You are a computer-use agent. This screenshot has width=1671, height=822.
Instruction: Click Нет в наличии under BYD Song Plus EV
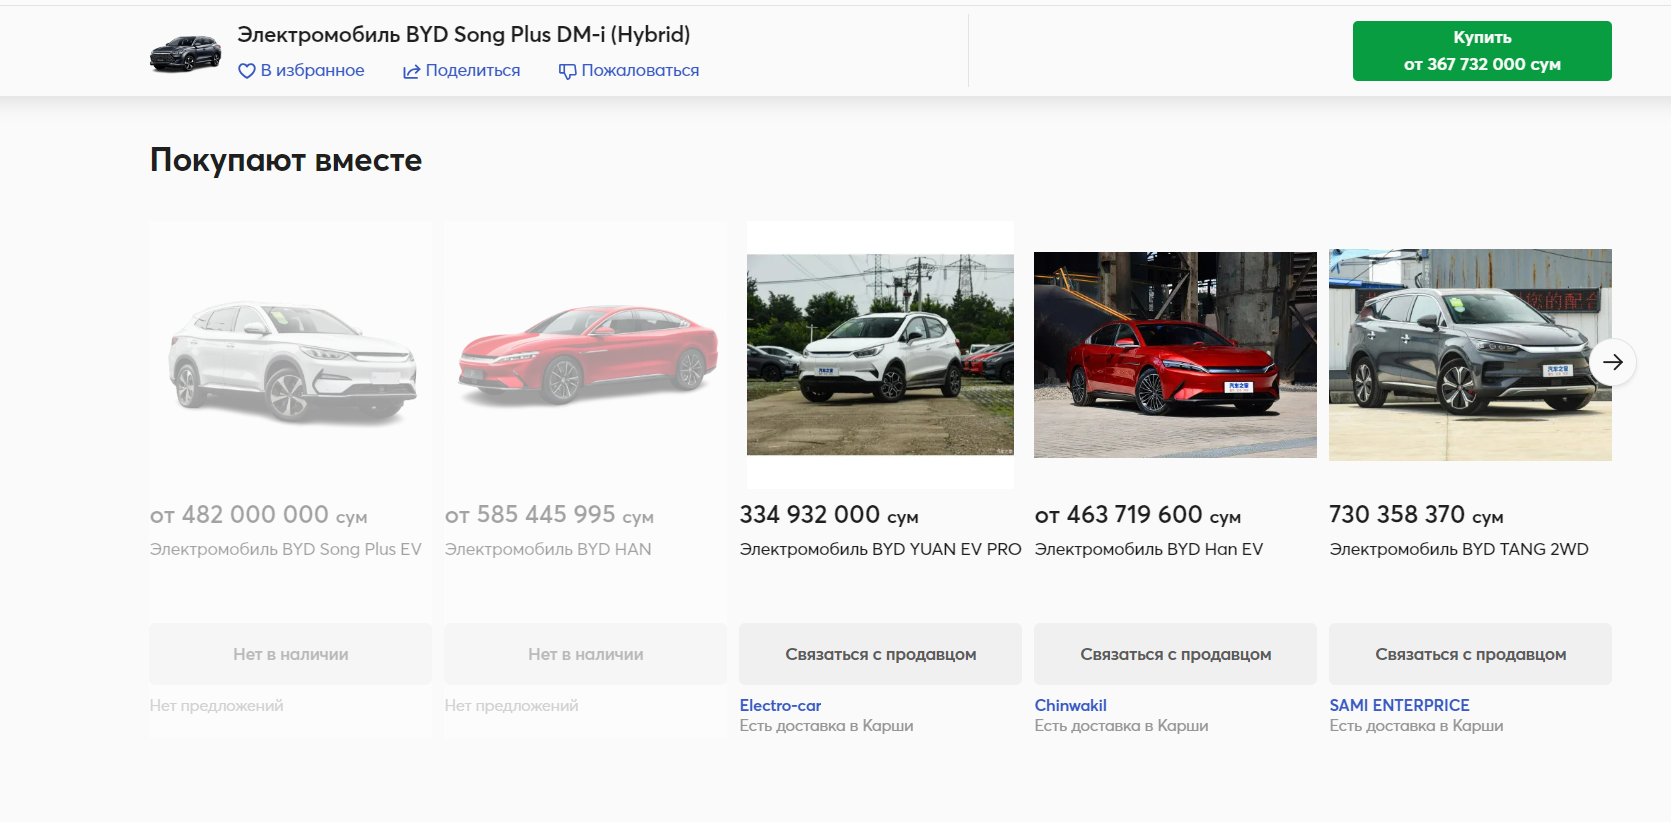291,654
